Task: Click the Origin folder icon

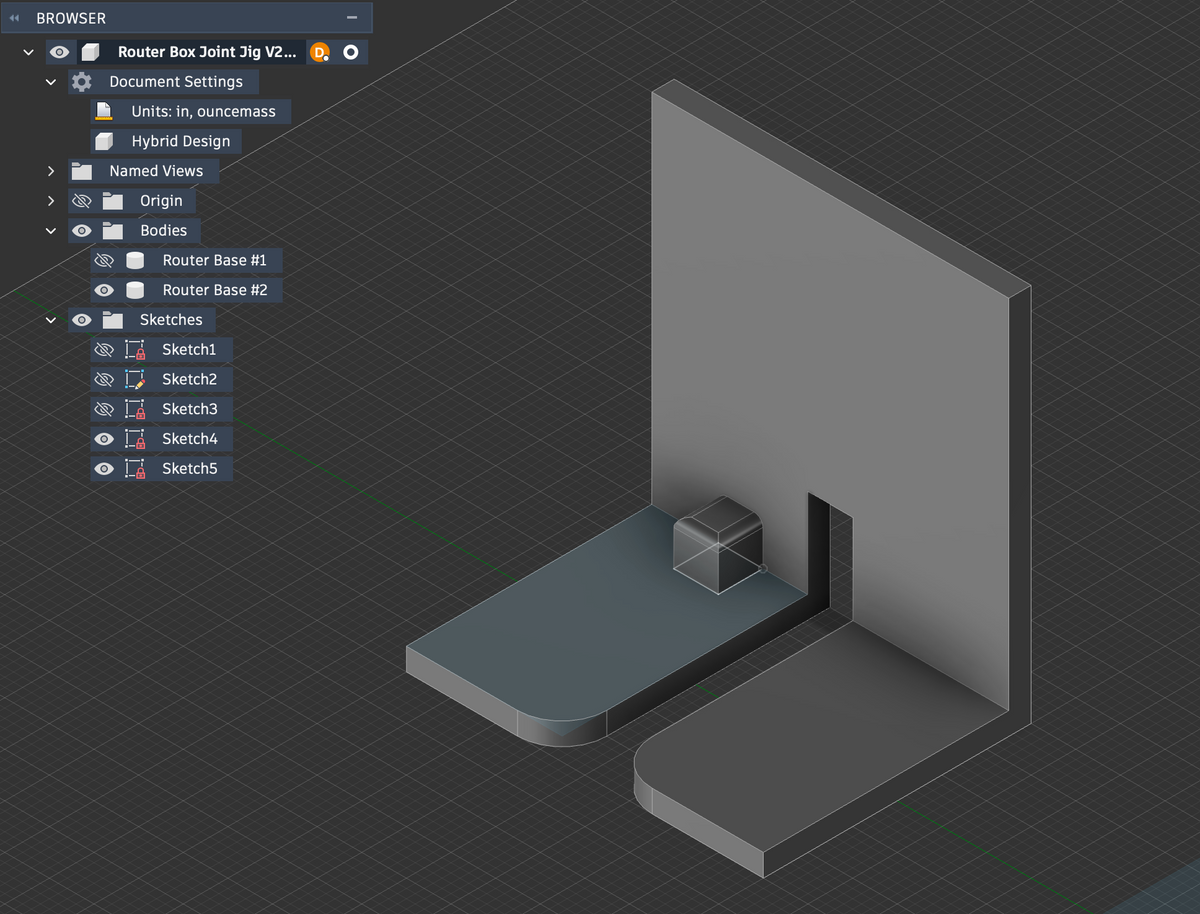Action: coord(112,201)
